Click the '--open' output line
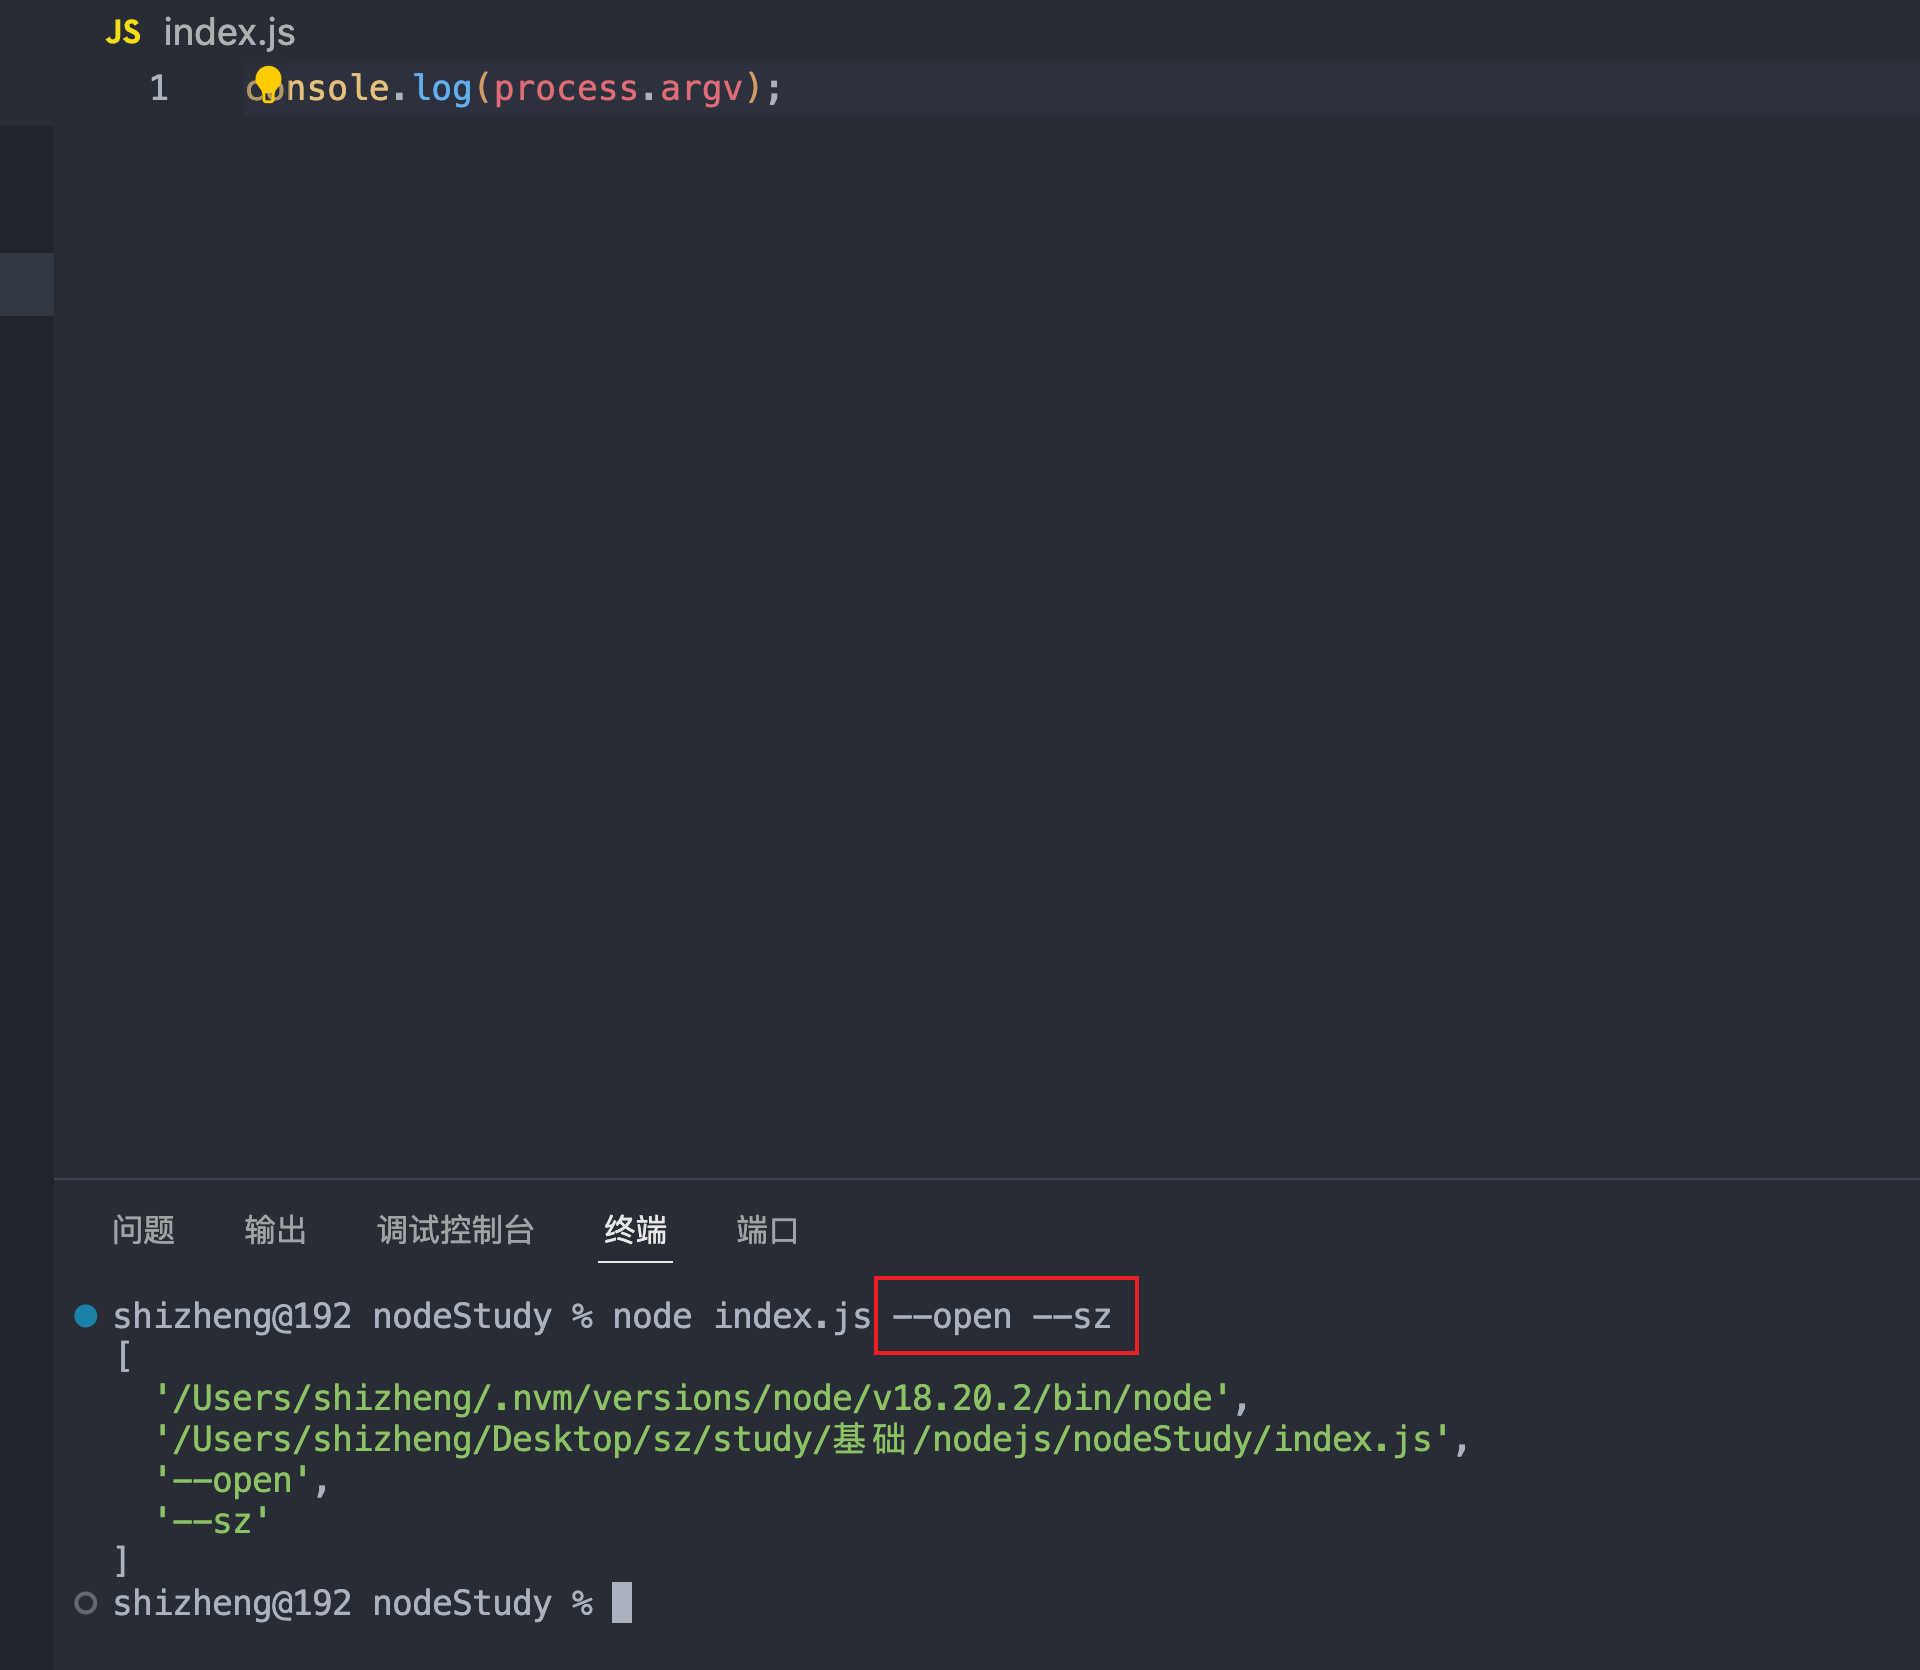Screen dimensions: 1920x1670 point(242,1480)
